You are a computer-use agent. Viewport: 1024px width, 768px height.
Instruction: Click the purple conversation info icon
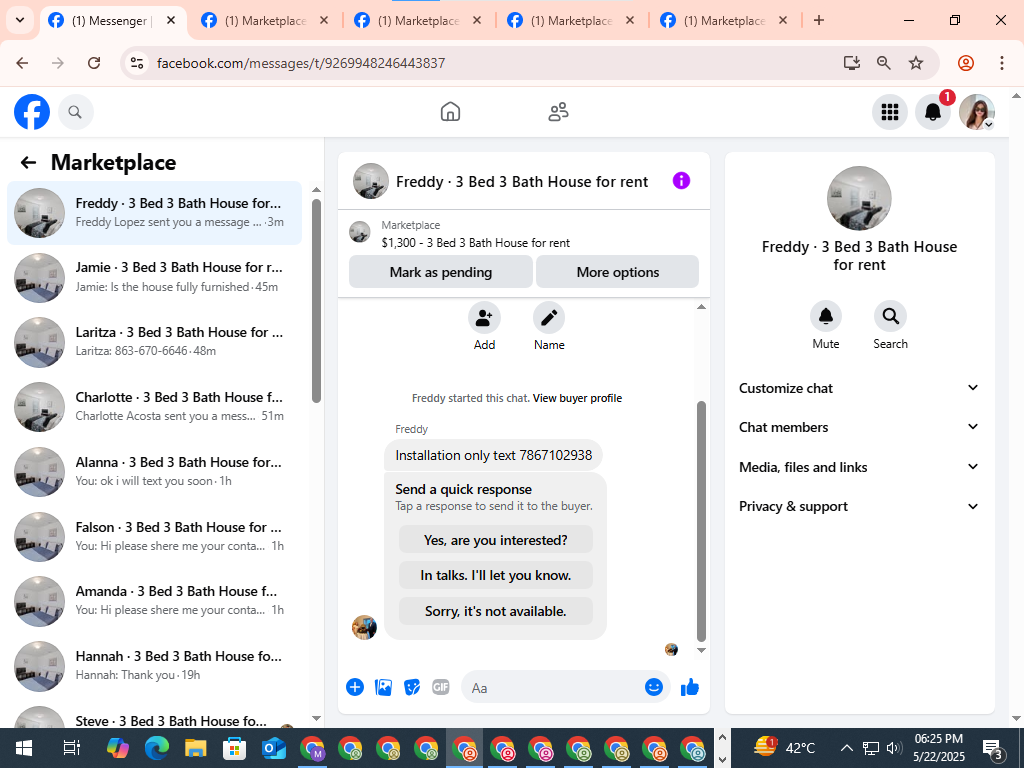681,181
